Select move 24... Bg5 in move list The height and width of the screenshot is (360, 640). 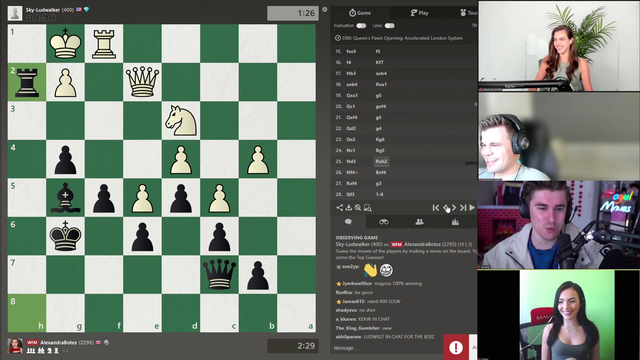(380, 150)
